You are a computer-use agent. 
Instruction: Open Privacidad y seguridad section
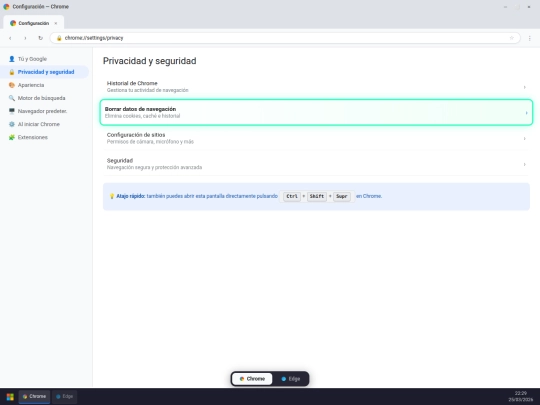pyautogui.click(x=45, y=72)
